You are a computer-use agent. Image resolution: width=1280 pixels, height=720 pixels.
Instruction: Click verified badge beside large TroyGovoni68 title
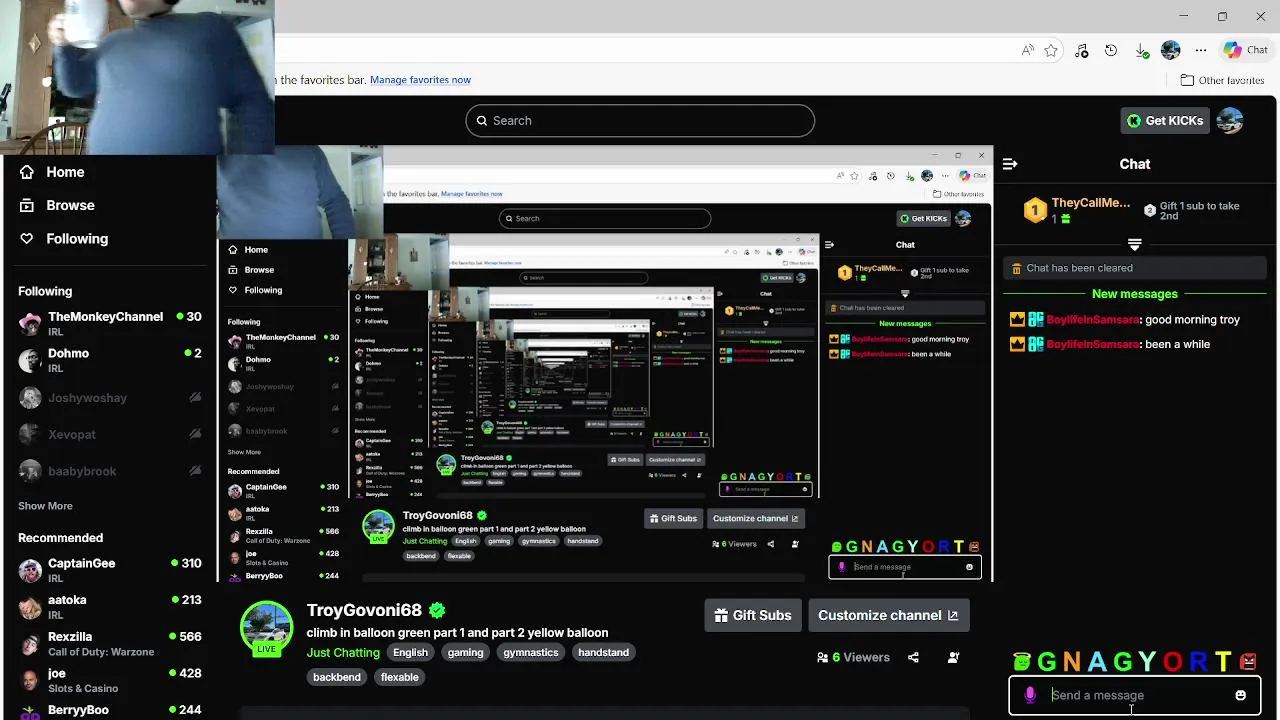(x=437, y=610)
